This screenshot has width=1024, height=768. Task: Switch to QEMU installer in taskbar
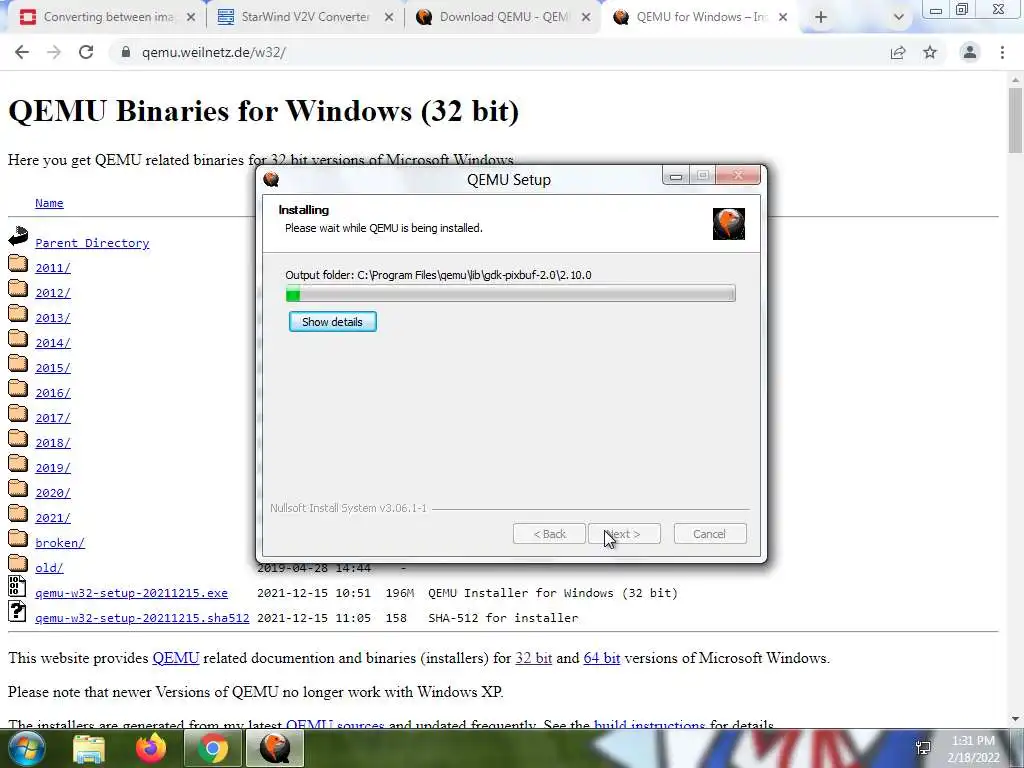275,749
